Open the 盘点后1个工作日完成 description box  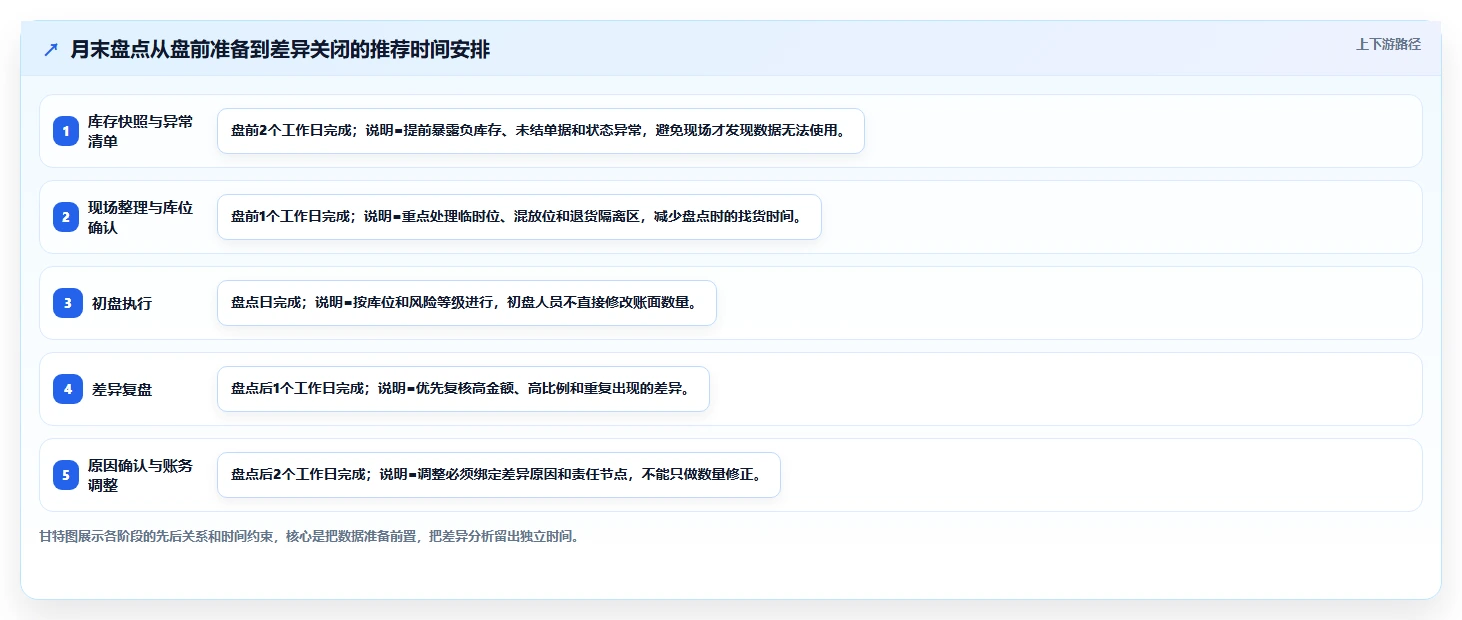(463, 389)
